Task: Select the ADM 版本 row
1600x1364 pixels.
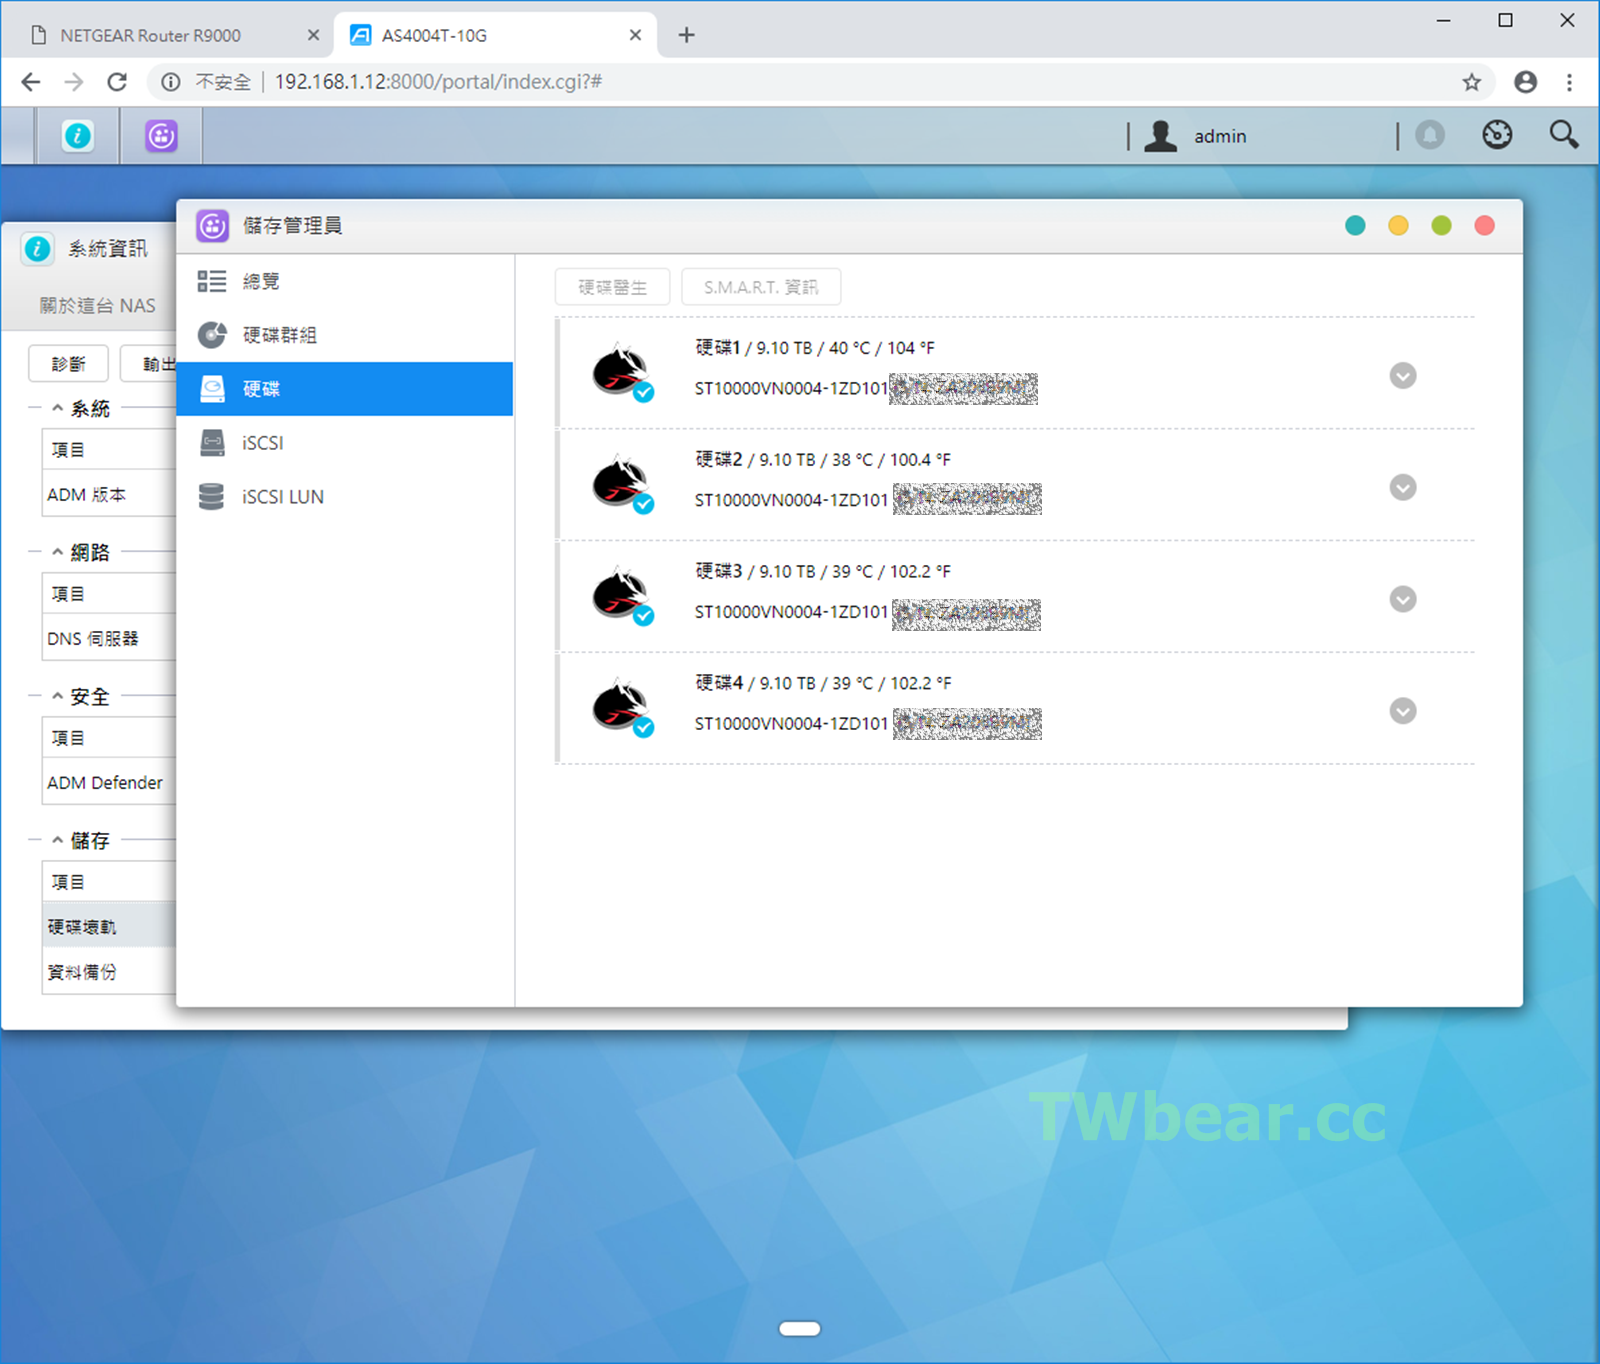Action: pos(109,495)
